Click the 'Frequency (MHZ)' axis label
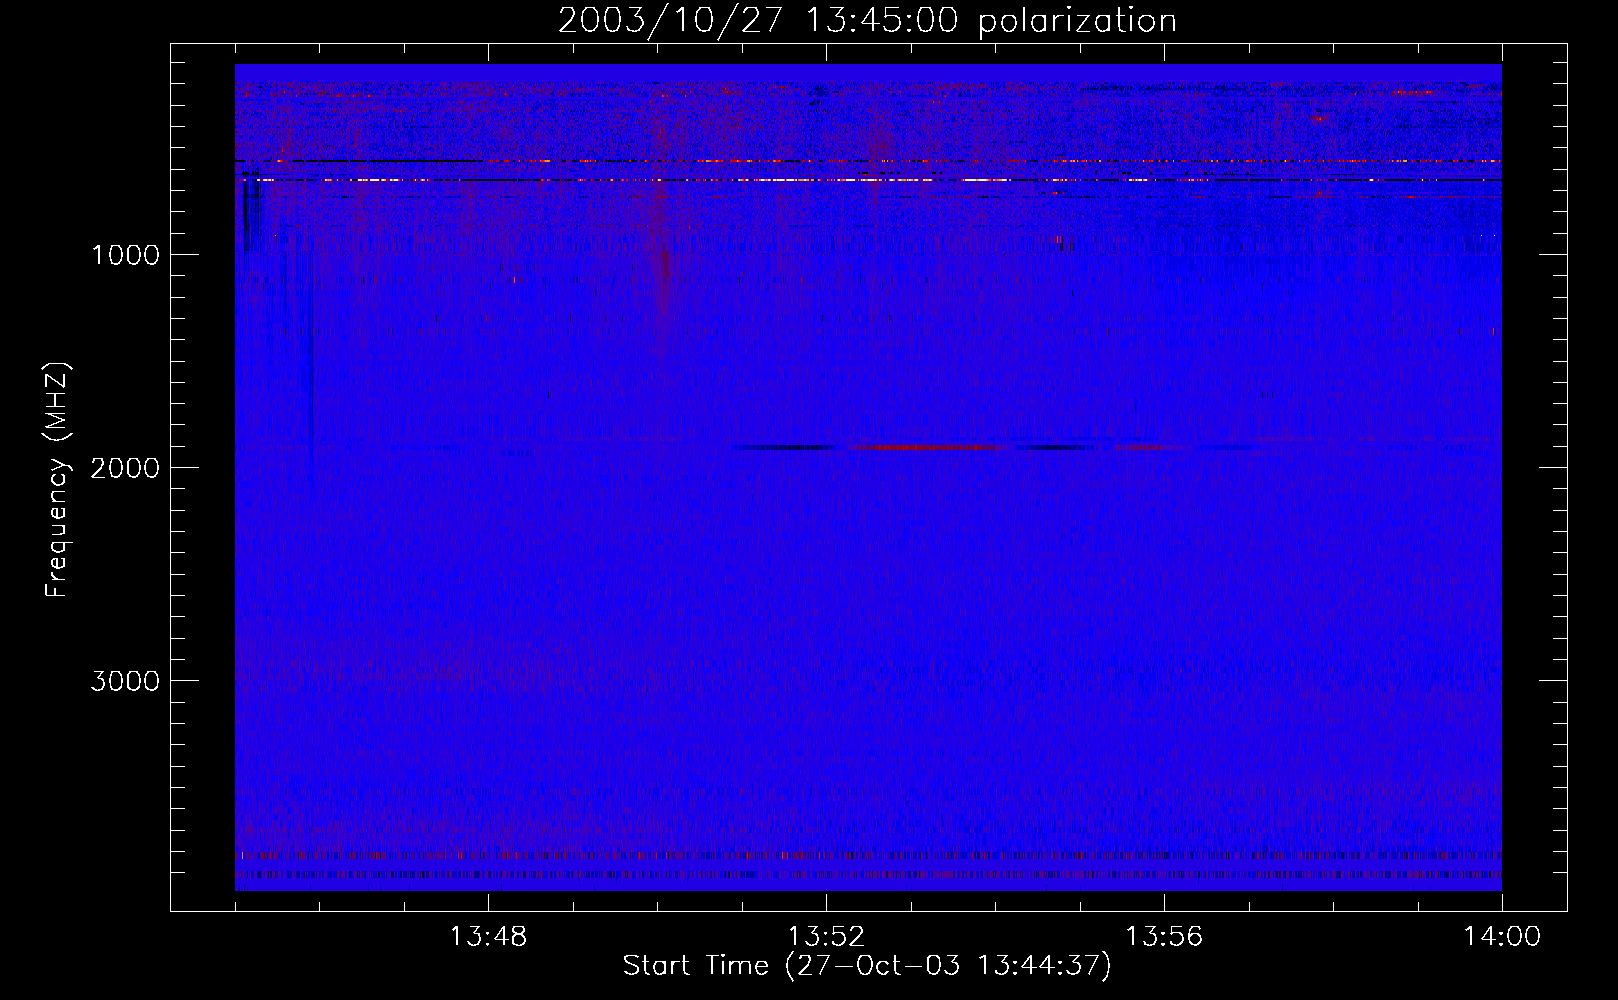Viewport: 1618px width, 1000px height. pos(57,480)
